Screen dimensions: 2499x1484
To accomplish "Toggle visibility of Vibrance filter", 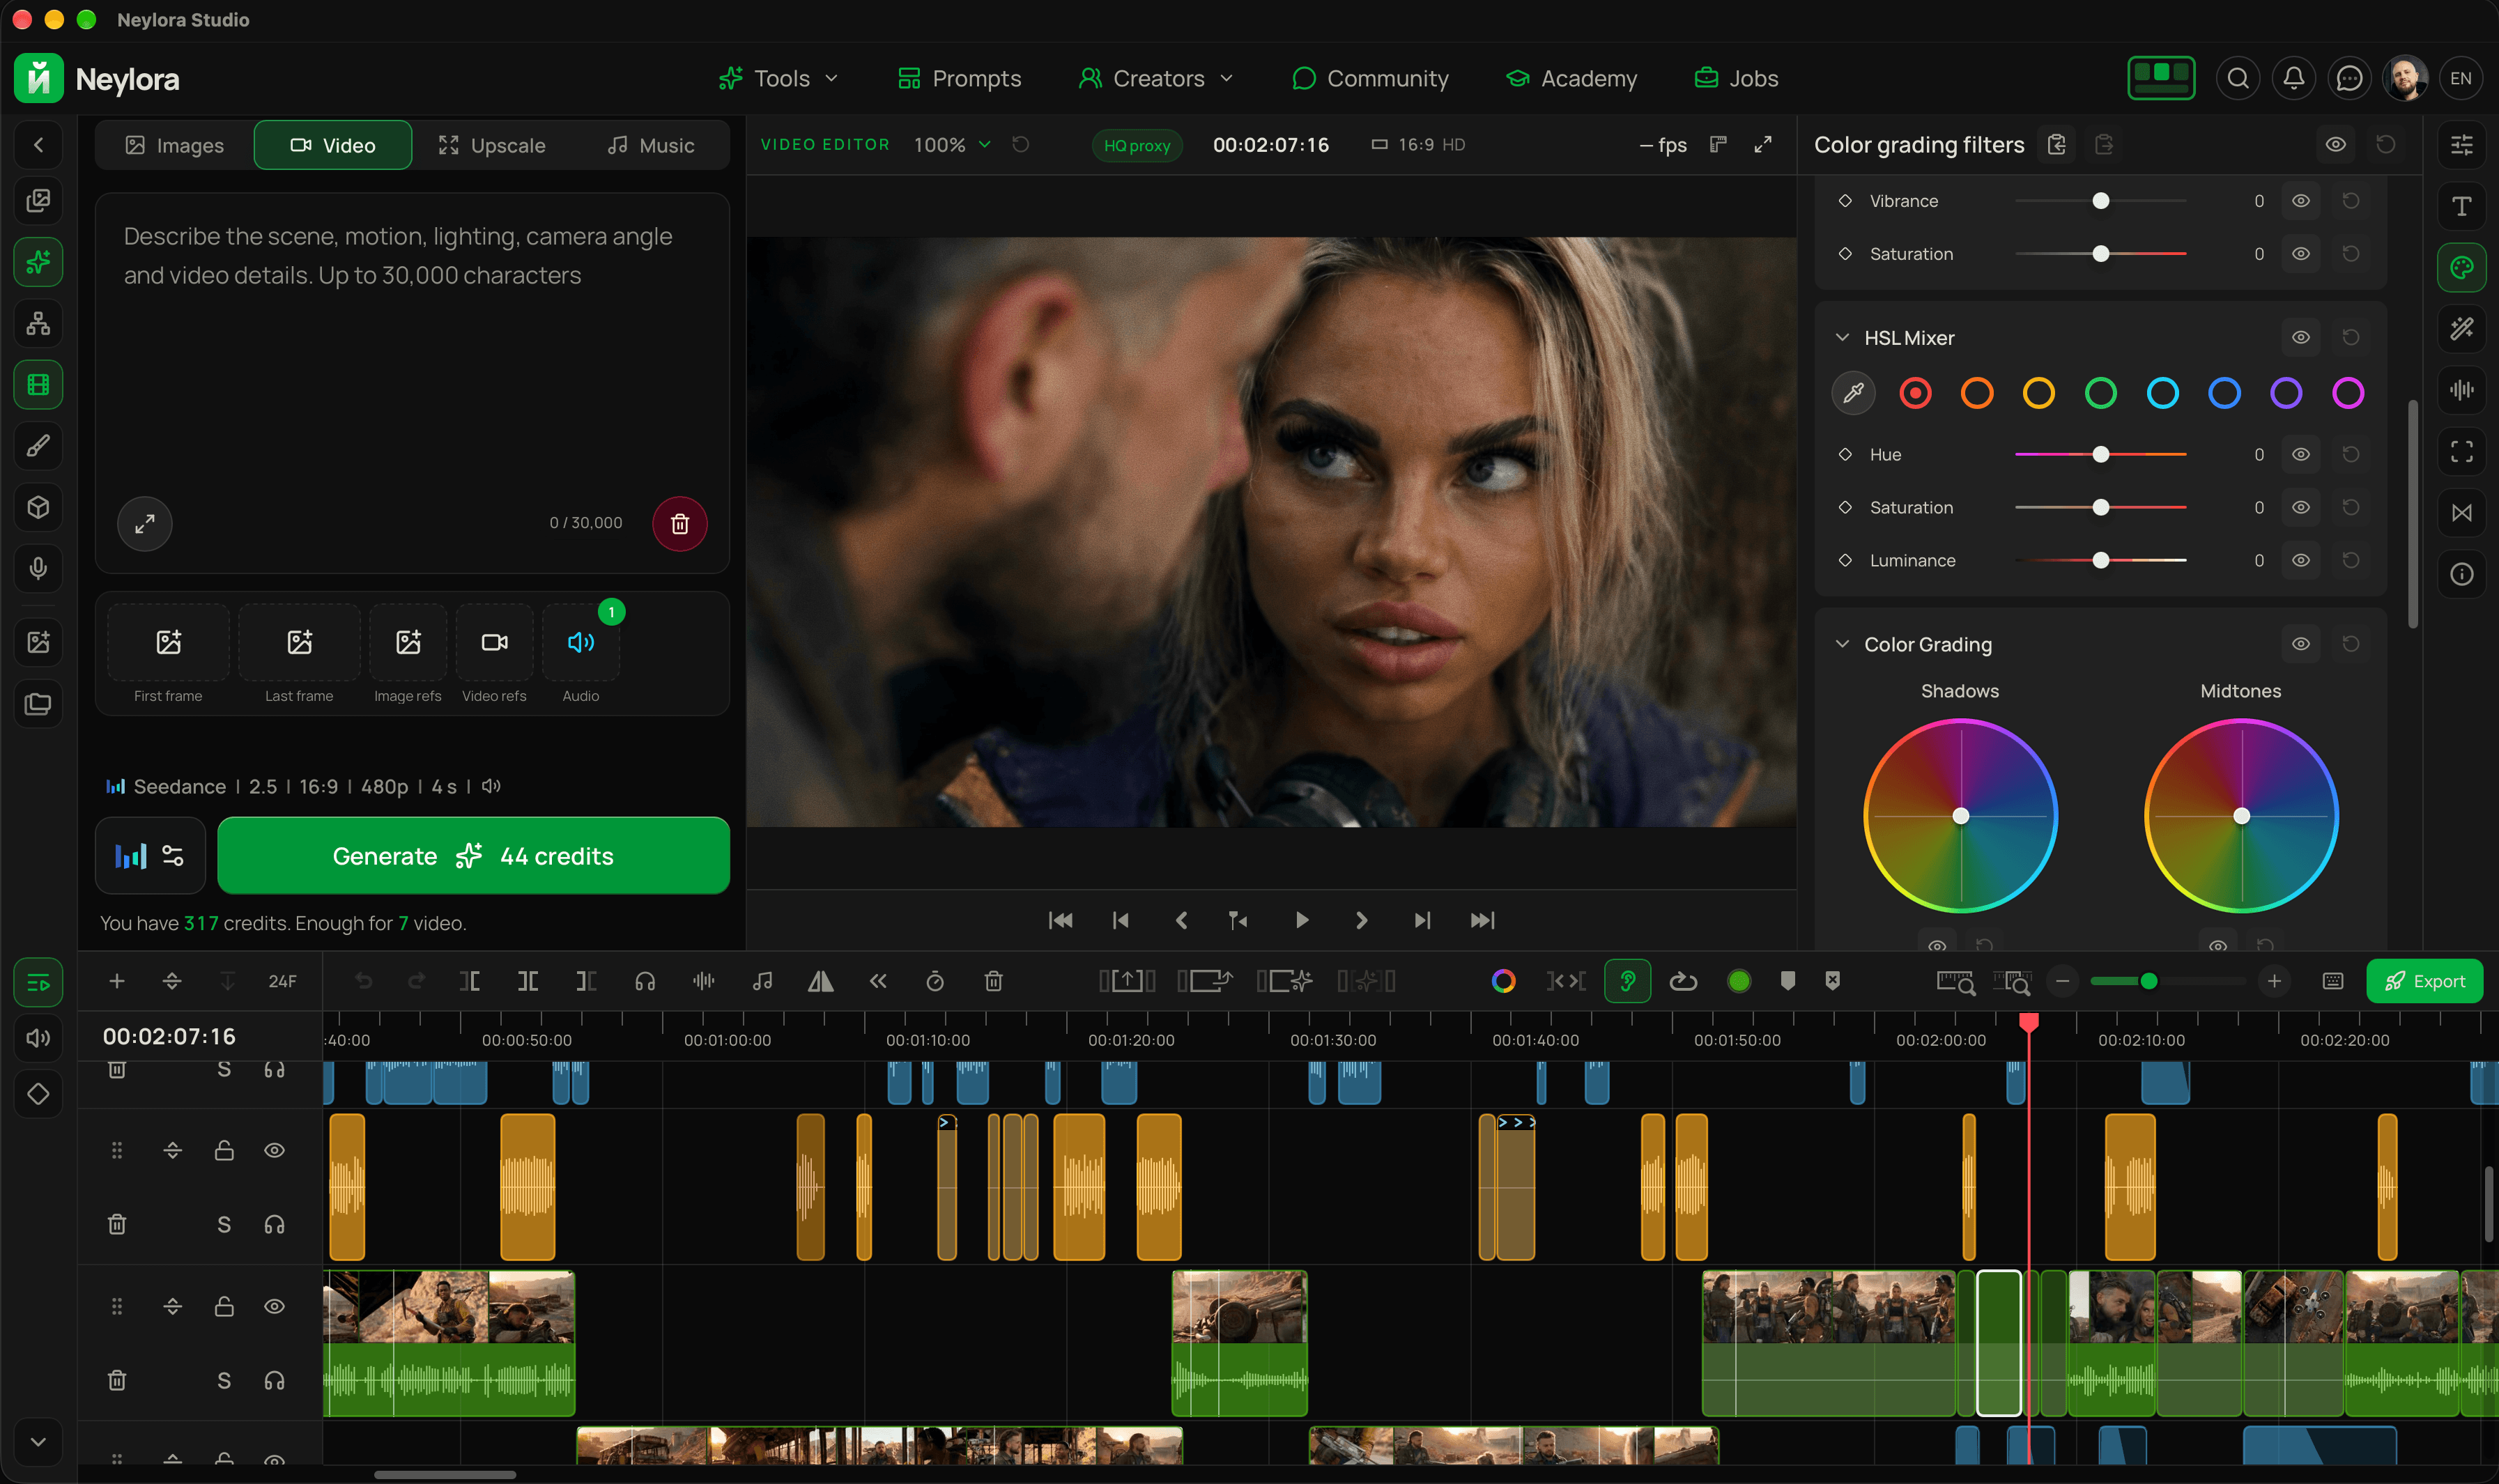I will (2300, 201).
